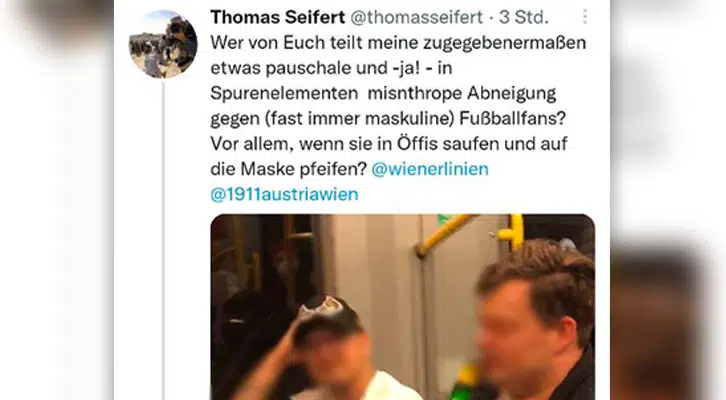Select the blurred background right of the tweet
This screenshot has height=400, width=726.
[668, 200]
